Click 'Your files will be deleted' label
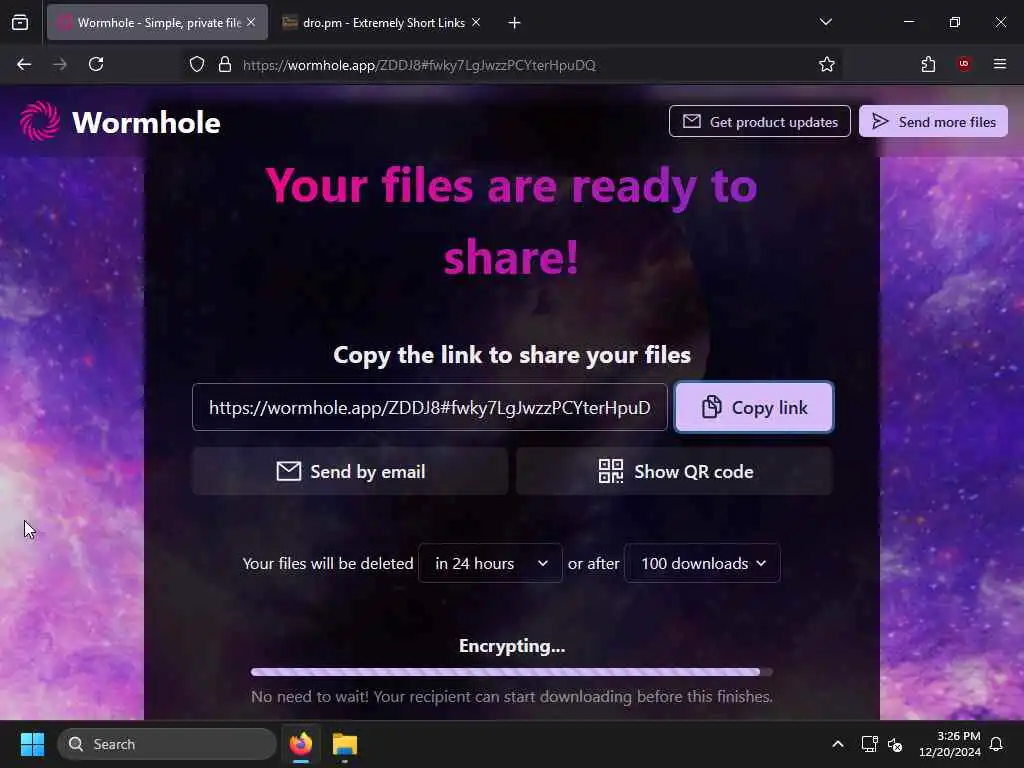The width and height of the screenshot is (1024, 768). (328, 563)
